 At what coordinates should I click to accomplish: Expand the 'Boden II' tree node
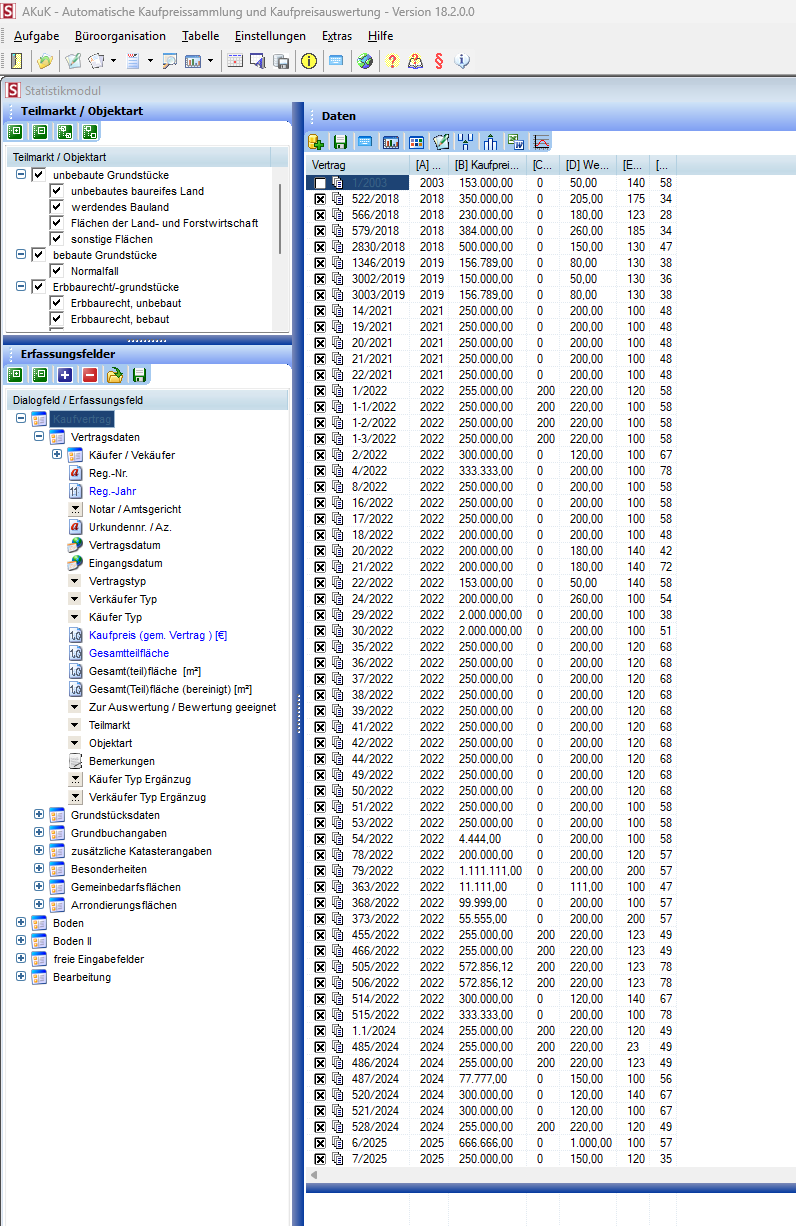pyautogui.click(x=21, y=941)
